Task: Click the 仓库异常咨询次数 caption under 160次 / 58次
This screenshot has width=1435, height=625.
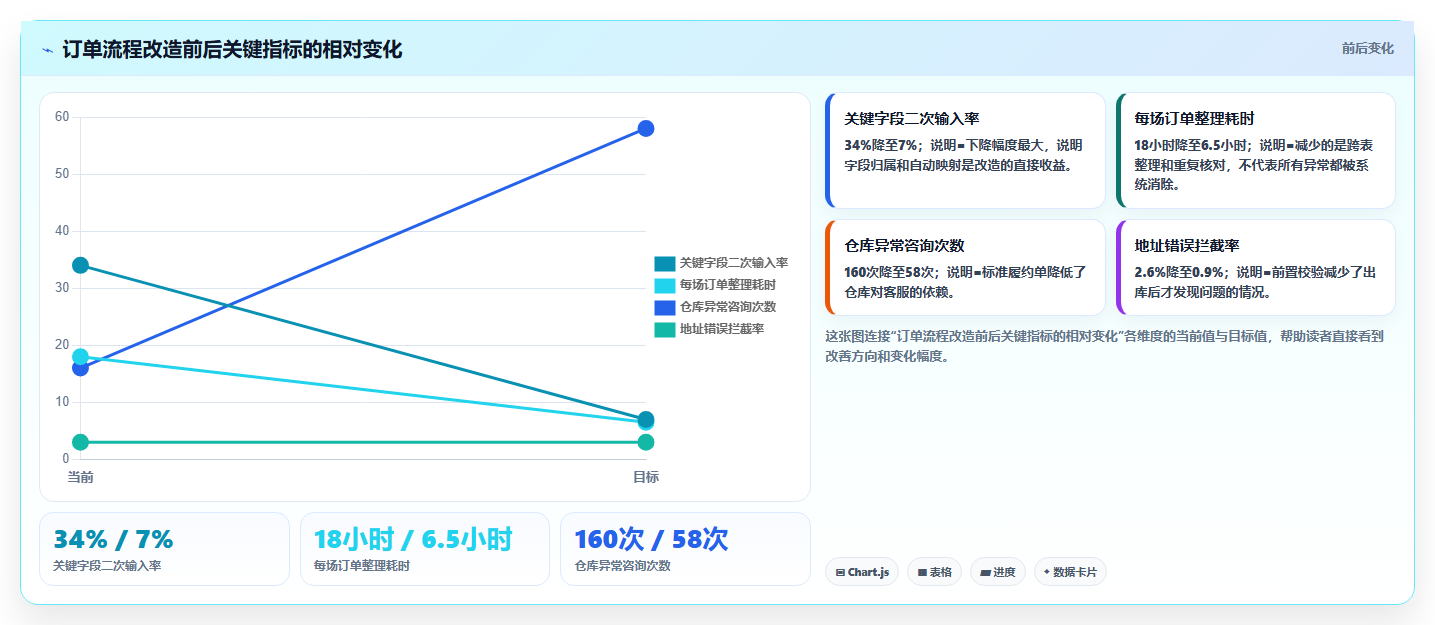Action: click(x=622, y=566)
